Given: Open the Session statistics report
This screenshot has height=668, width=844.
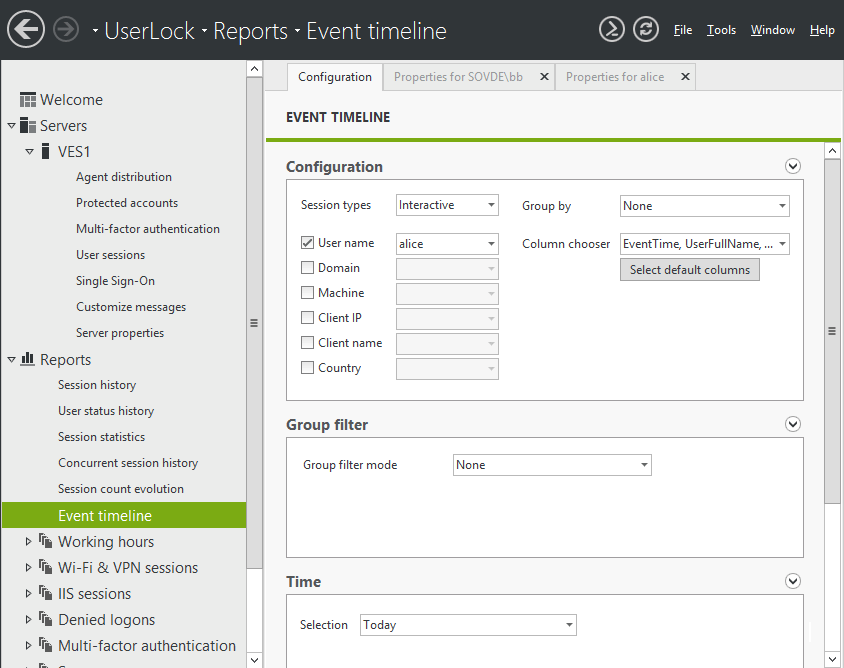Looking at the screenshot, I should pos(101,437).
